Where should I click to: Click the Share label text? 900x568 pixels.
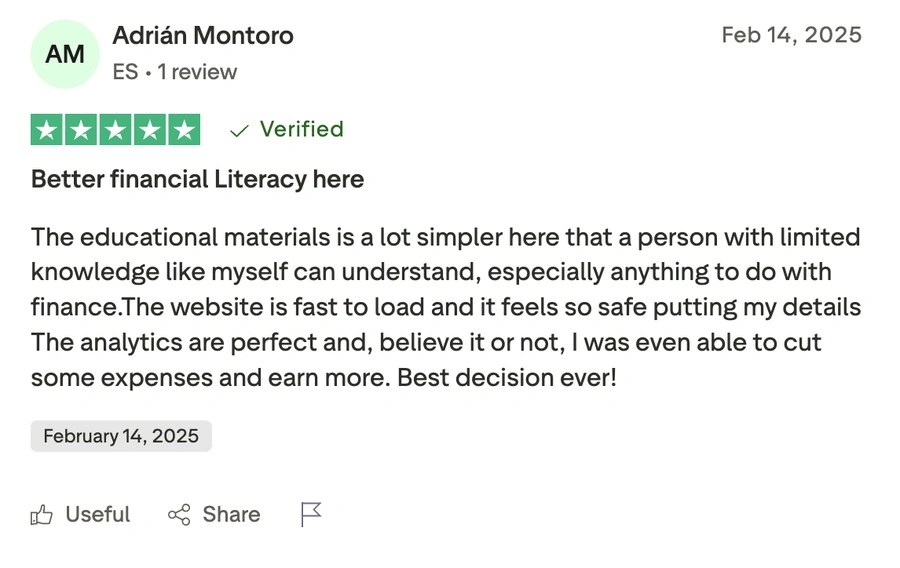pos(231,515)
